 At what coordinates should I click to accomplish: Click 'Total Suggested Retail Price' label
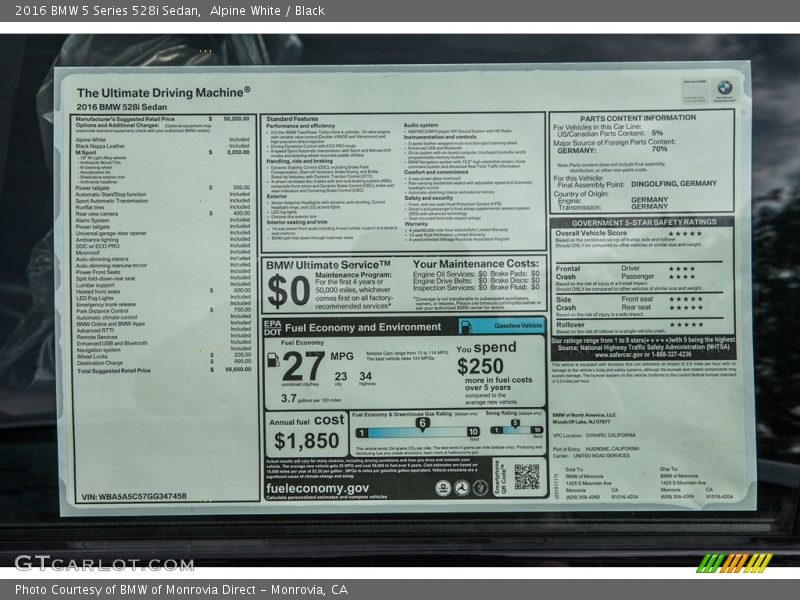(114, 370)
